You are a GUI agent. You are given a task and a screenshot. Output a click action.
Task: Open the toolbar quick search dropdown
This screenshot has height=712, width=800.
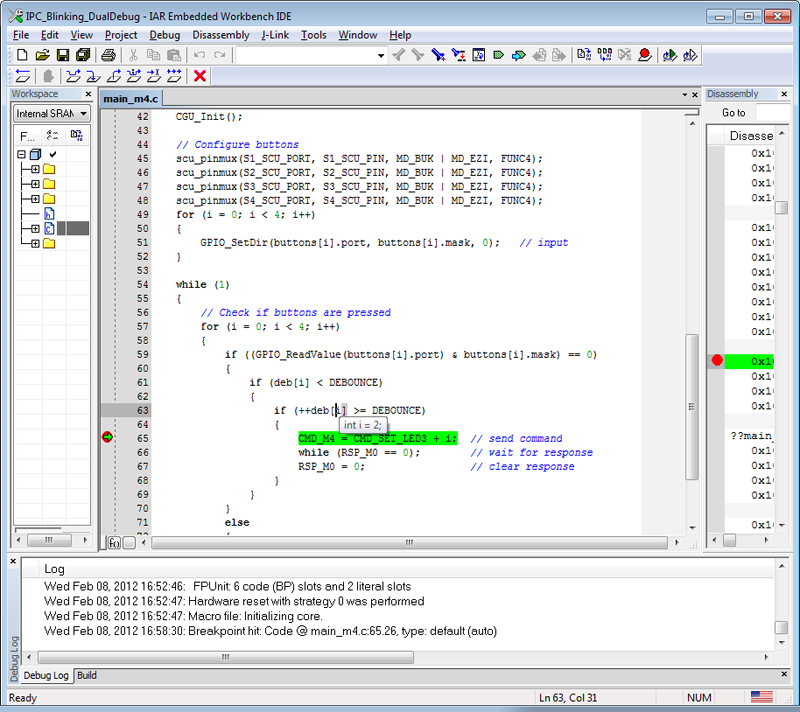[x=381, y=56]
